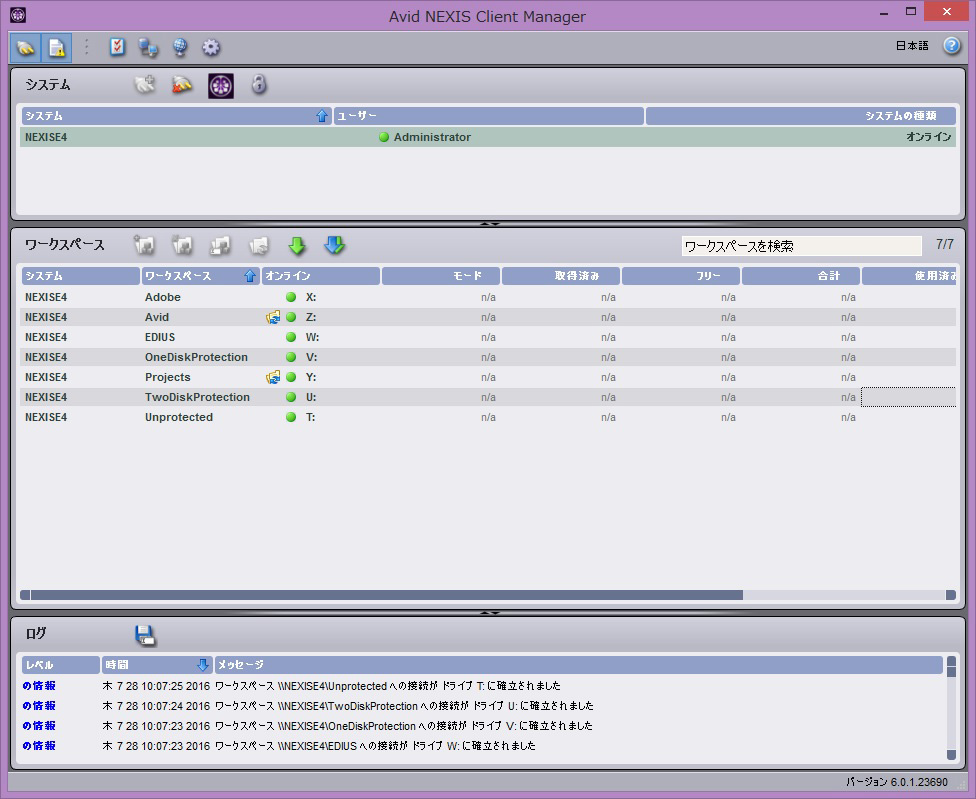Save the log using the floppy disk icon
Image resolution: width=976 pixels, height=799 pixels.
(x=145, y=635)
